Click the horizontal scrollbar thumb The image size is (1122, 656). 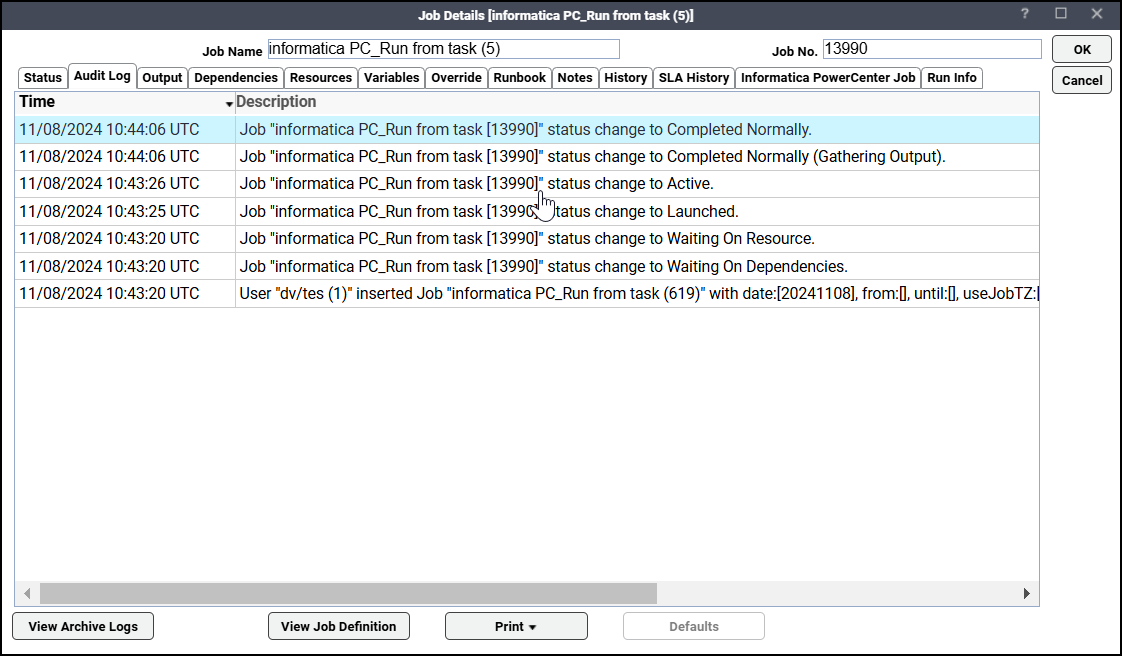coord(348,593)
